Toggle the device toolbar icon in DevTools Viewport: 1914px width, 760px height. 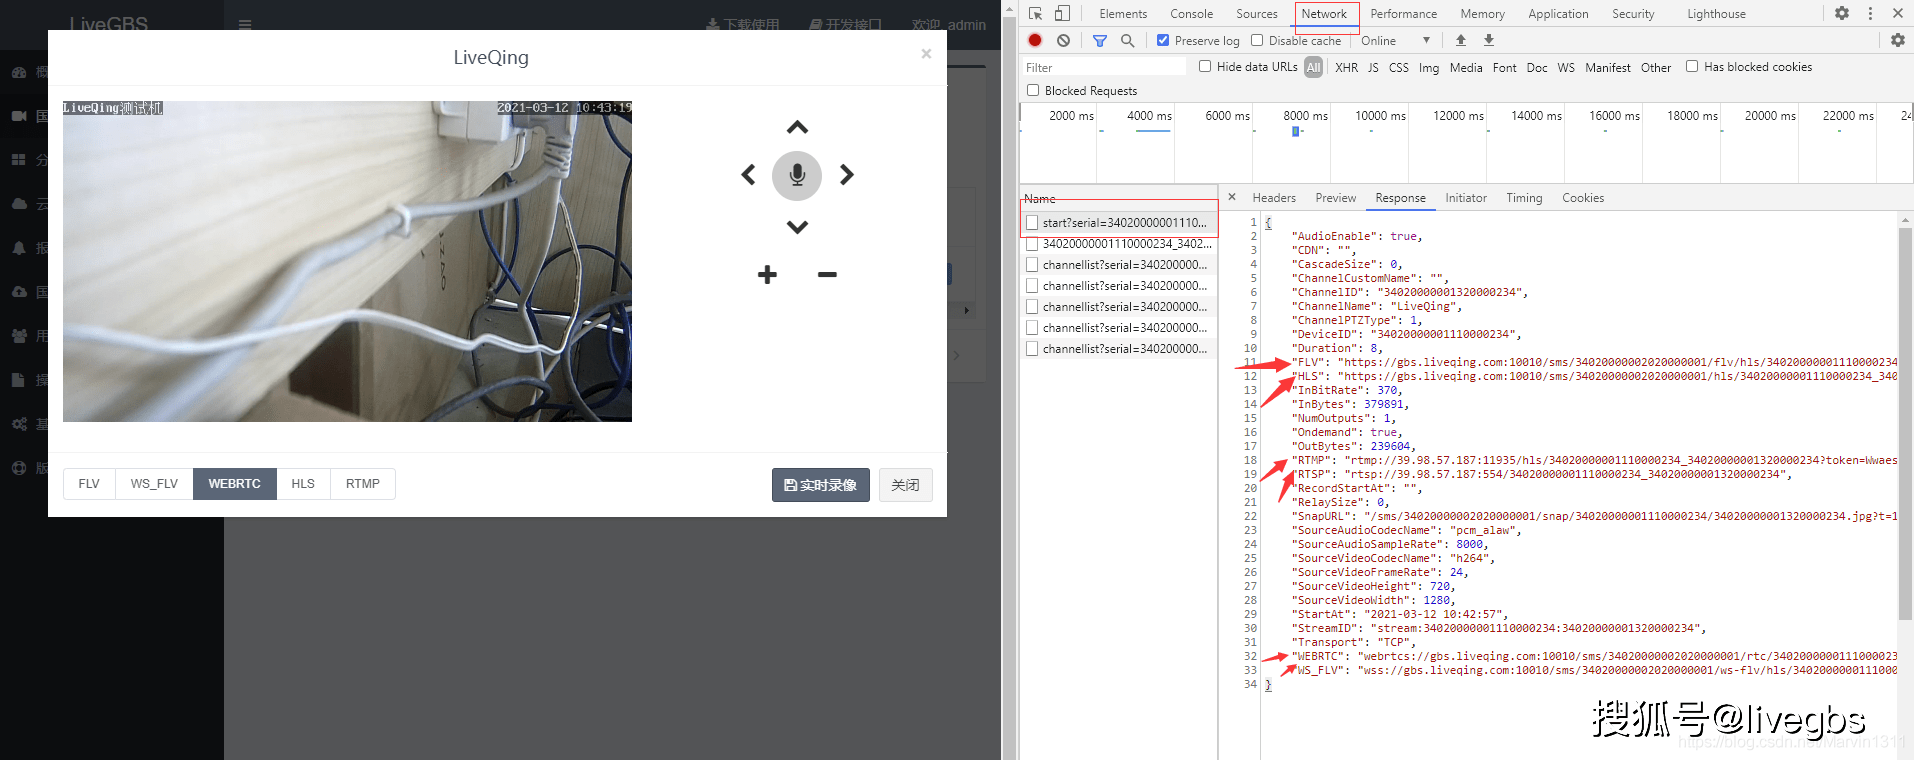click(x=1062, y=14)
